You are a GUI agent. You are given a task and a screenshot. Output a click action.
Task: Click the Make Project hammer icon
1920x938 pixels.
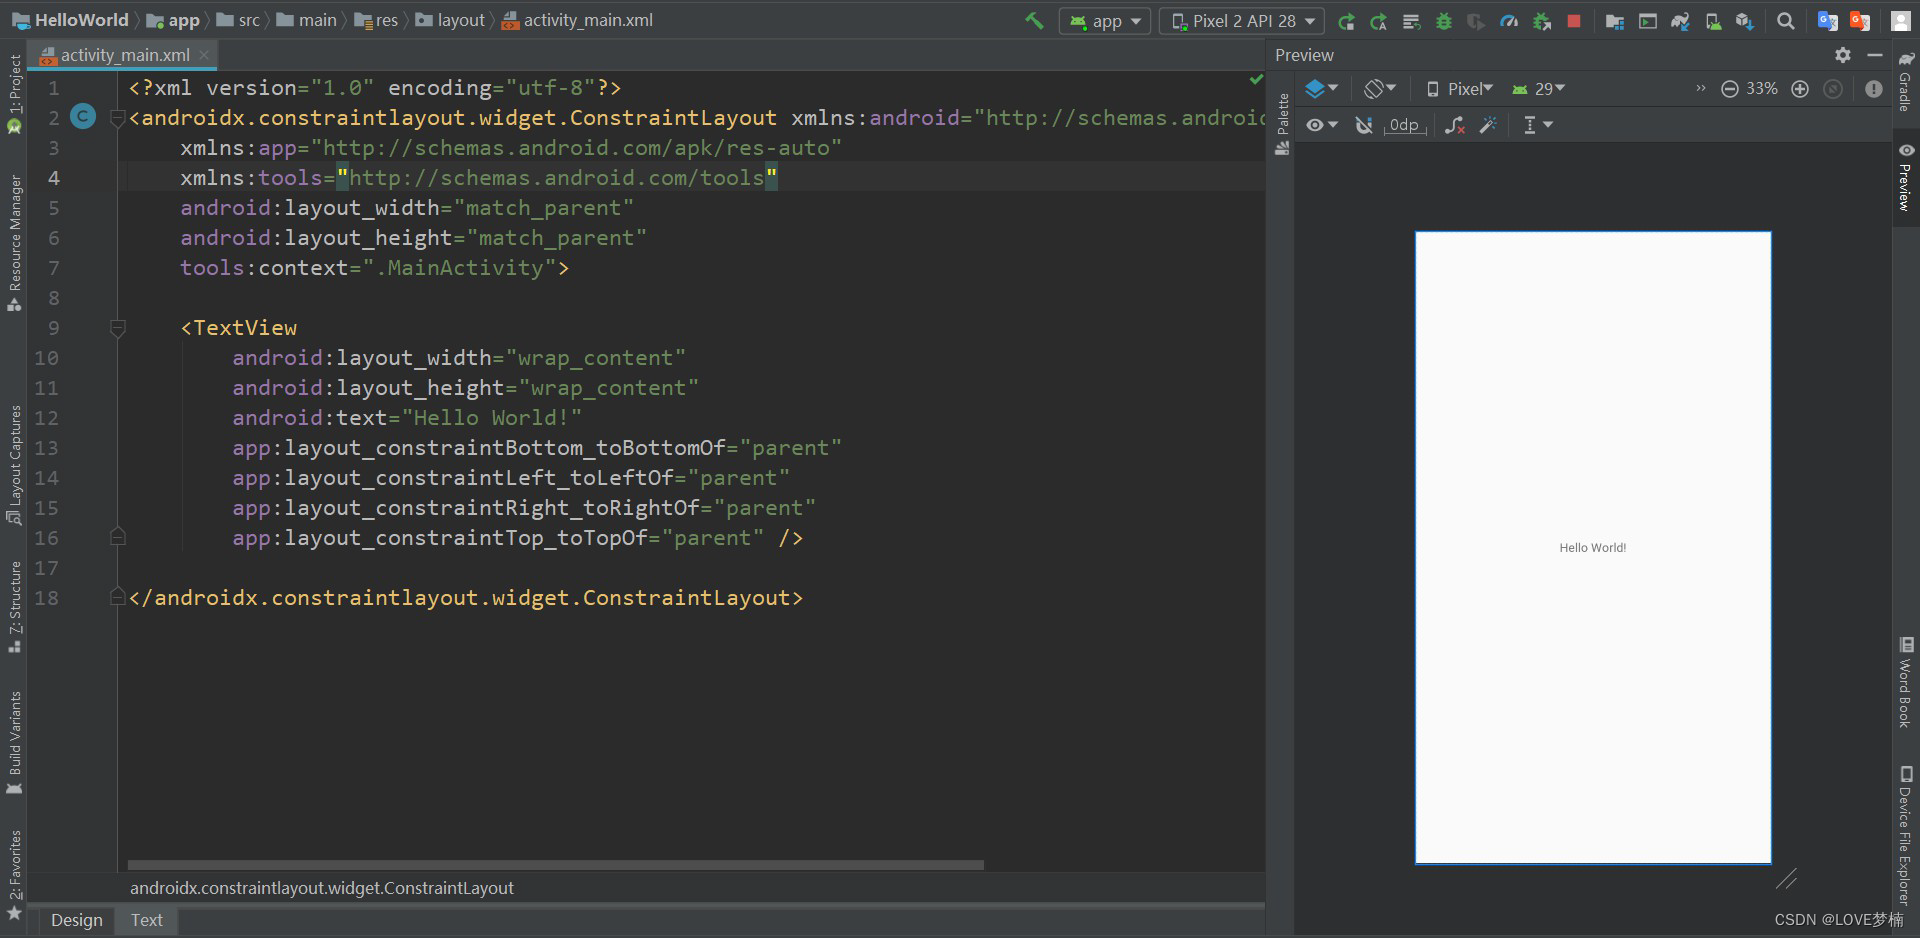point(1034,20)
